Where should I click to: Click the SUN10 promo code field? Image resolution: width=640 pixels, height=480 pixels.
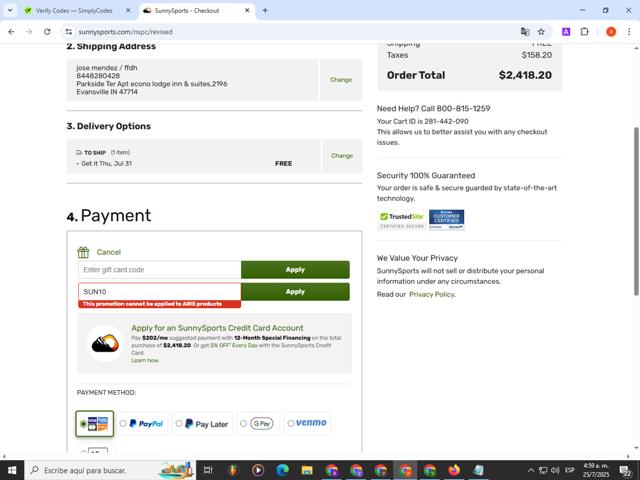pyautogui.click(x=160, y=291)
